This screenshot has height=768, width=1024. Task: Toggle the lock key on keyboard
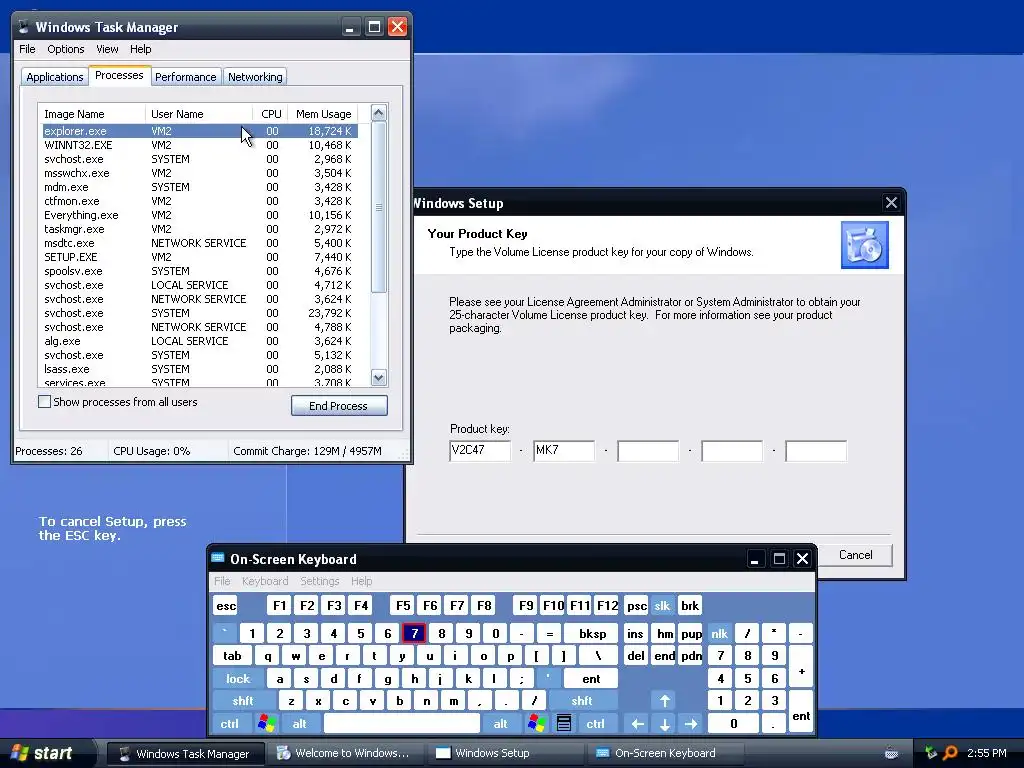pos(238,679)
